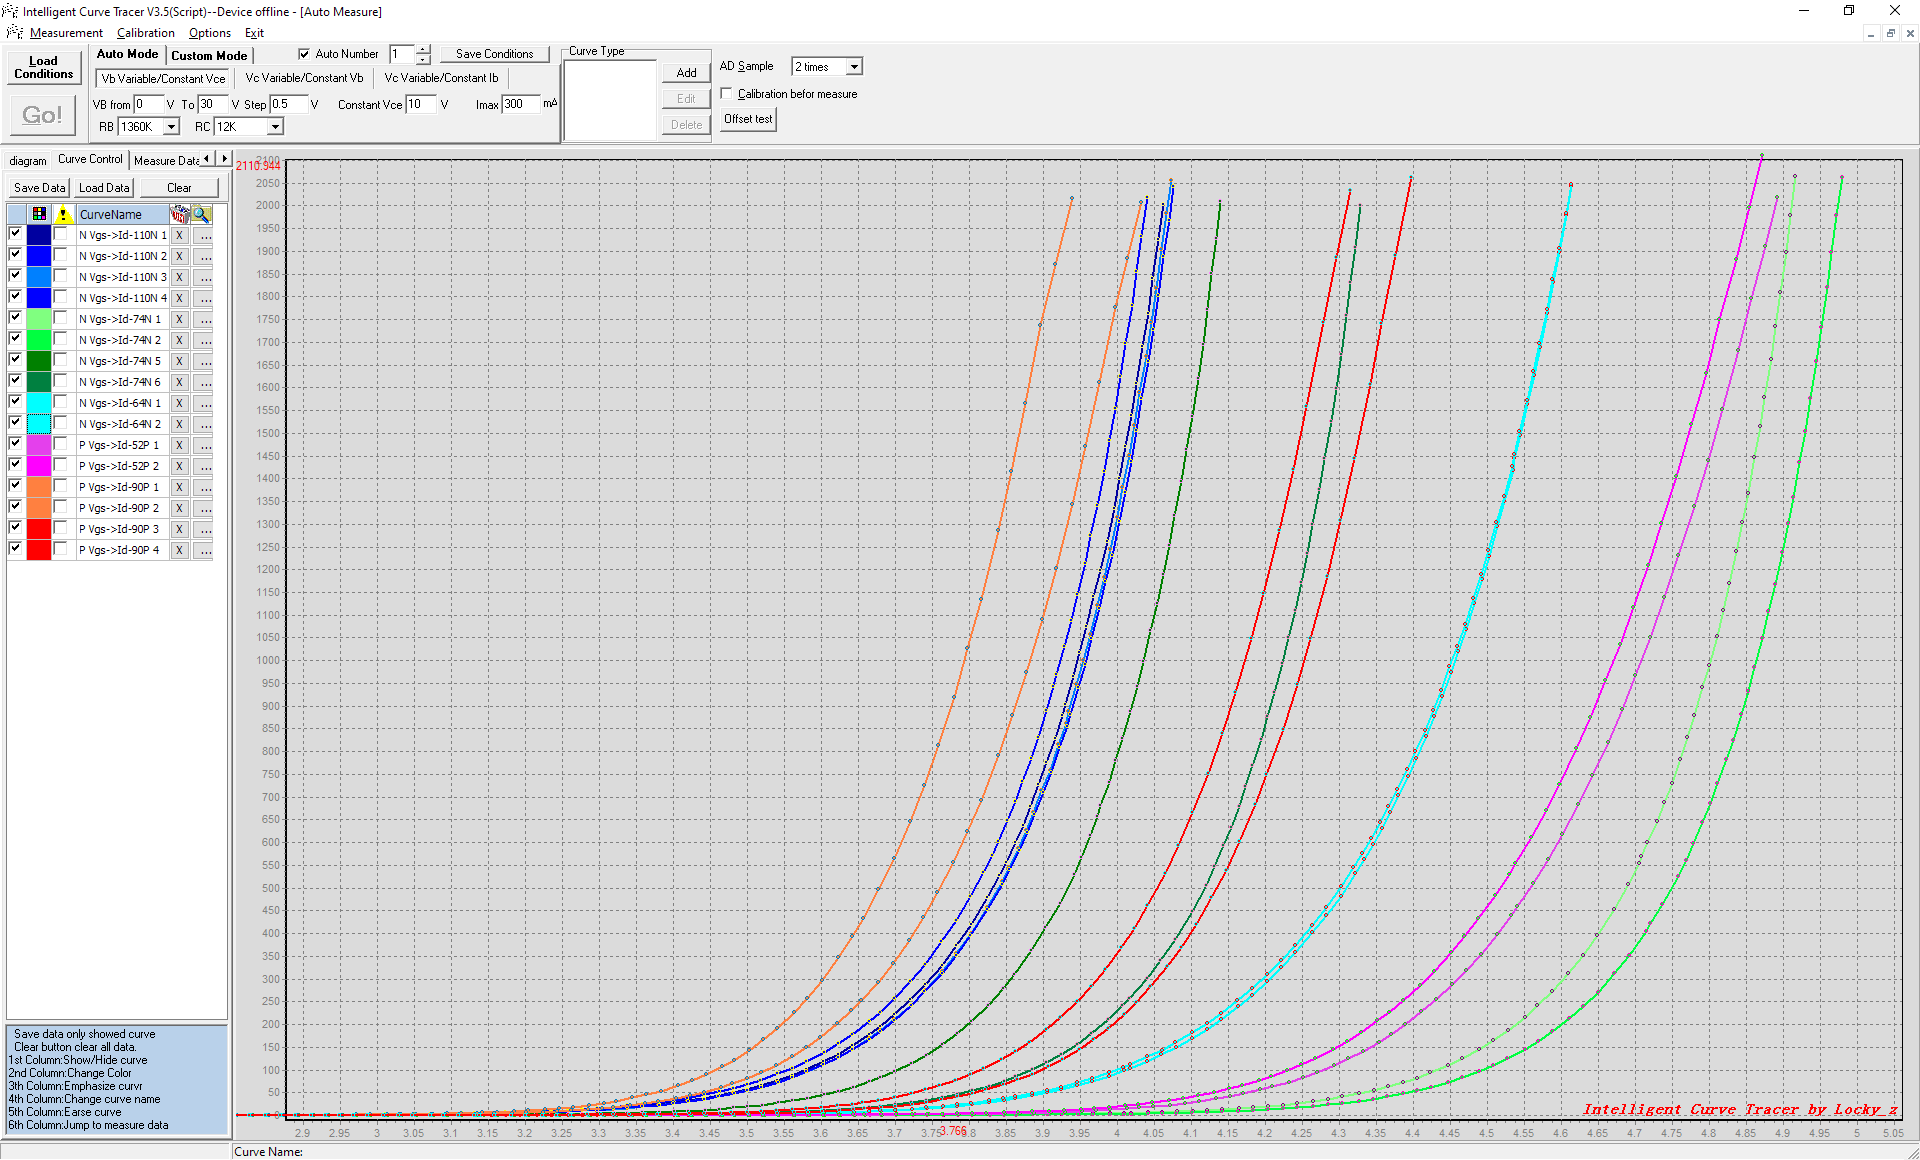
Task: Click the magnifier jump-to-data column header icon
Action: click(202, 214)
